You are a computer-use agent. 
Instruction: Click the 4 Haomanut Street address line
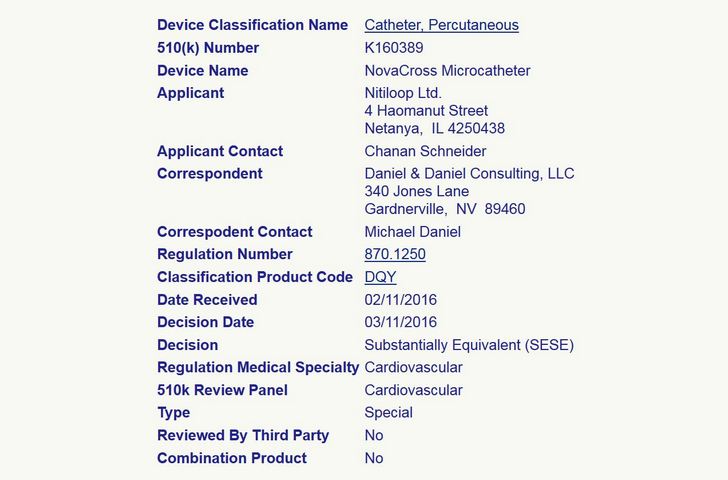[x=426, y=111]
